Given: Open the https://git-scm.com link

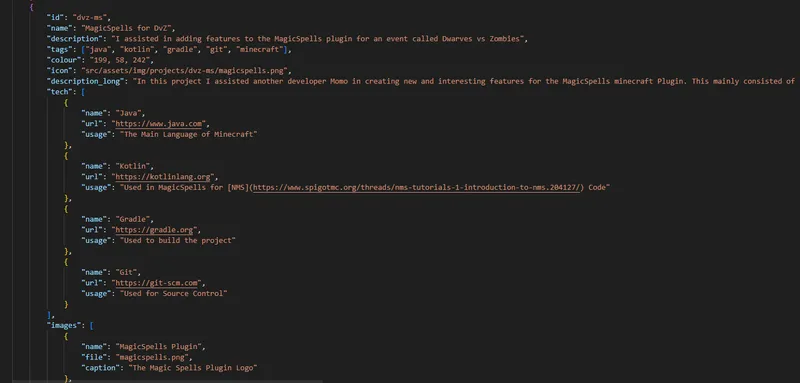Looking at the screenshot, I should [x=156, y=283].
